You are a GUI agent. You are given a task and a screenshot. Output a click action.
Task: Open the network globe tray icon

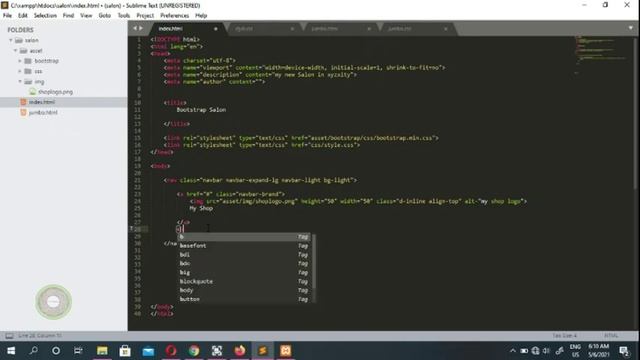click(535, 351)
